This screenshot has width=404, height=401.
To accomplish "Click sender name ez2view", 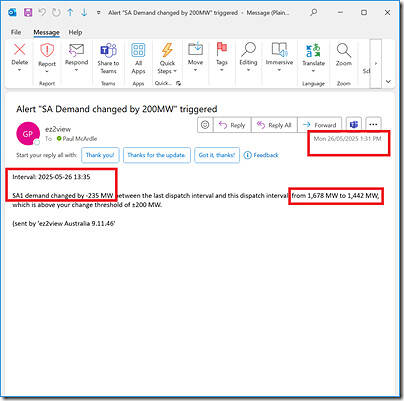I will click(x=58, y=129).
